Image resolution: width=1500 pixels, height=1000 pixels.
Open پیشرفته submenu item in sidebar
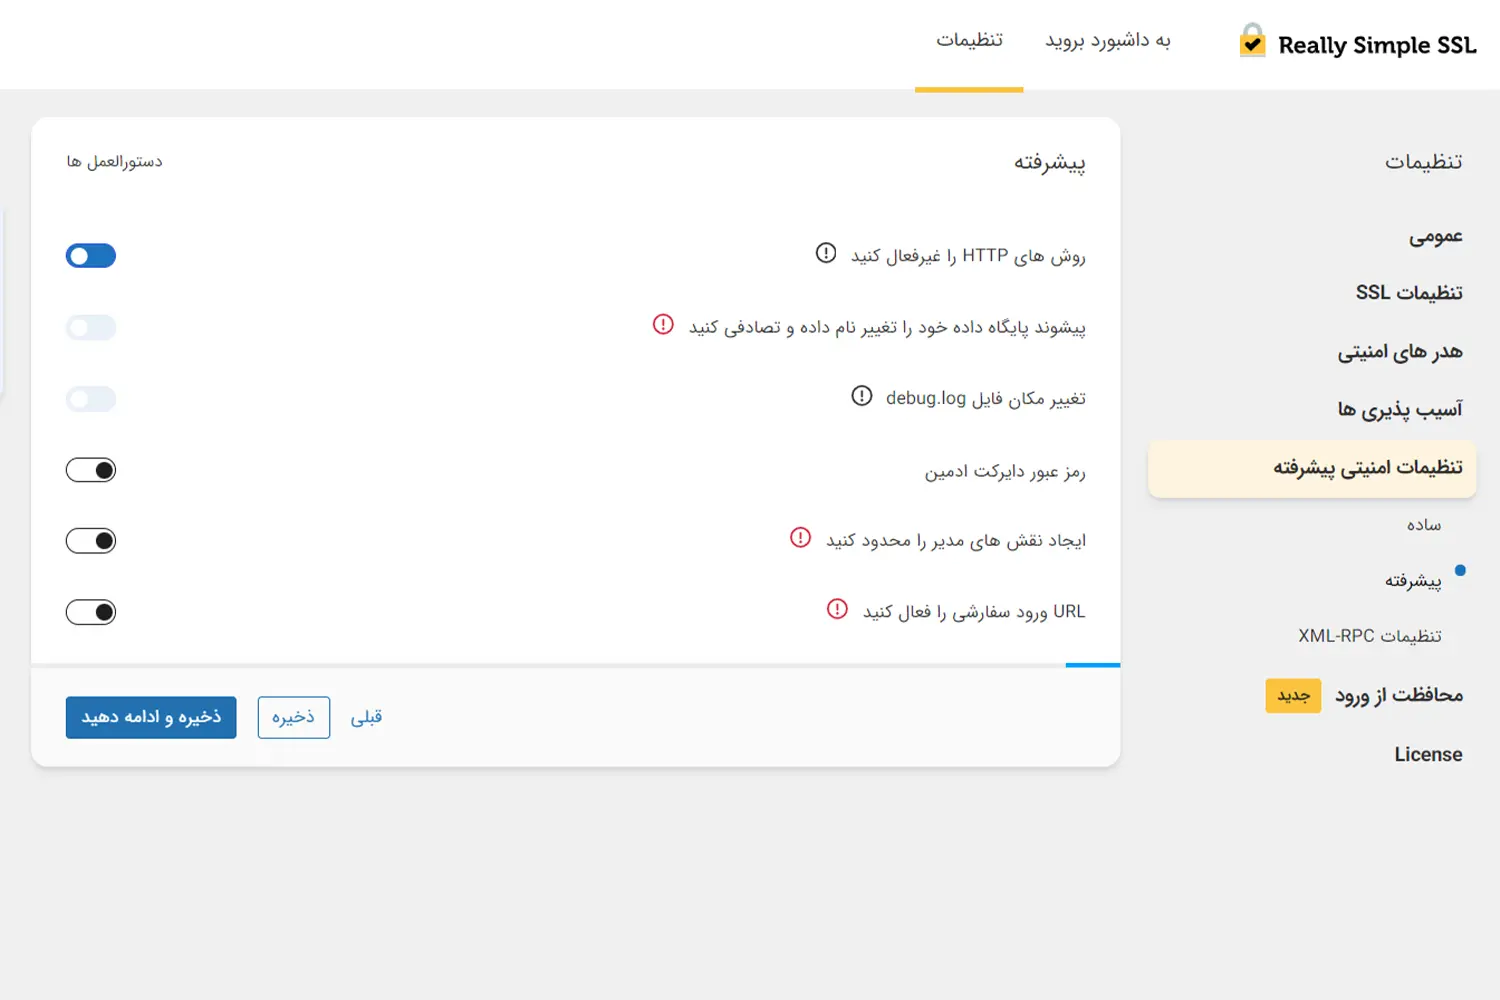pyautogui.click(x=1413, y=581)
